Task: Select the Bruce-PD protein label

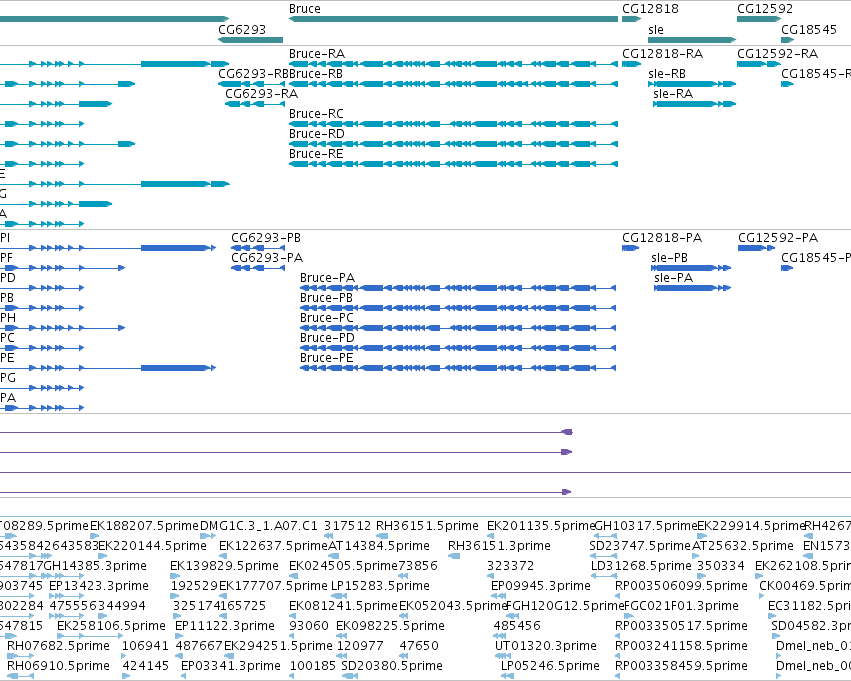Action: pyautogui.click(x=327, y=338)
